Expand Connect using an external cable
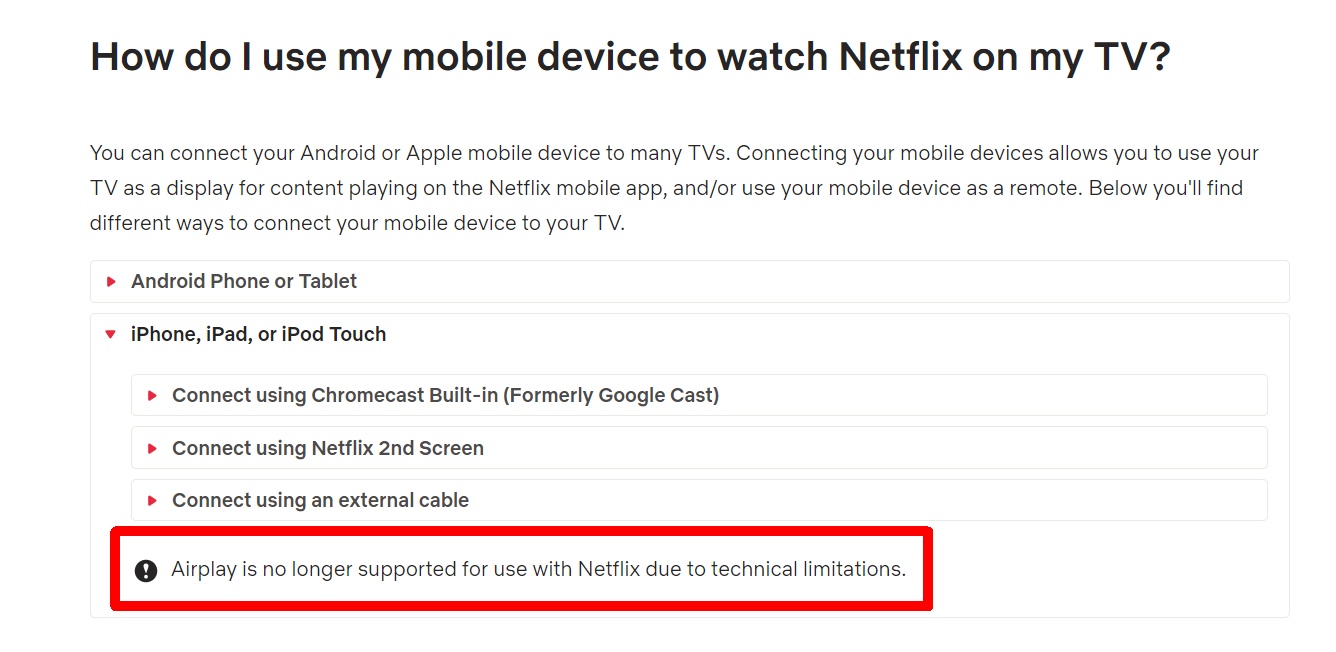This screenshot has width=1336, height=652. click(320, 500)
